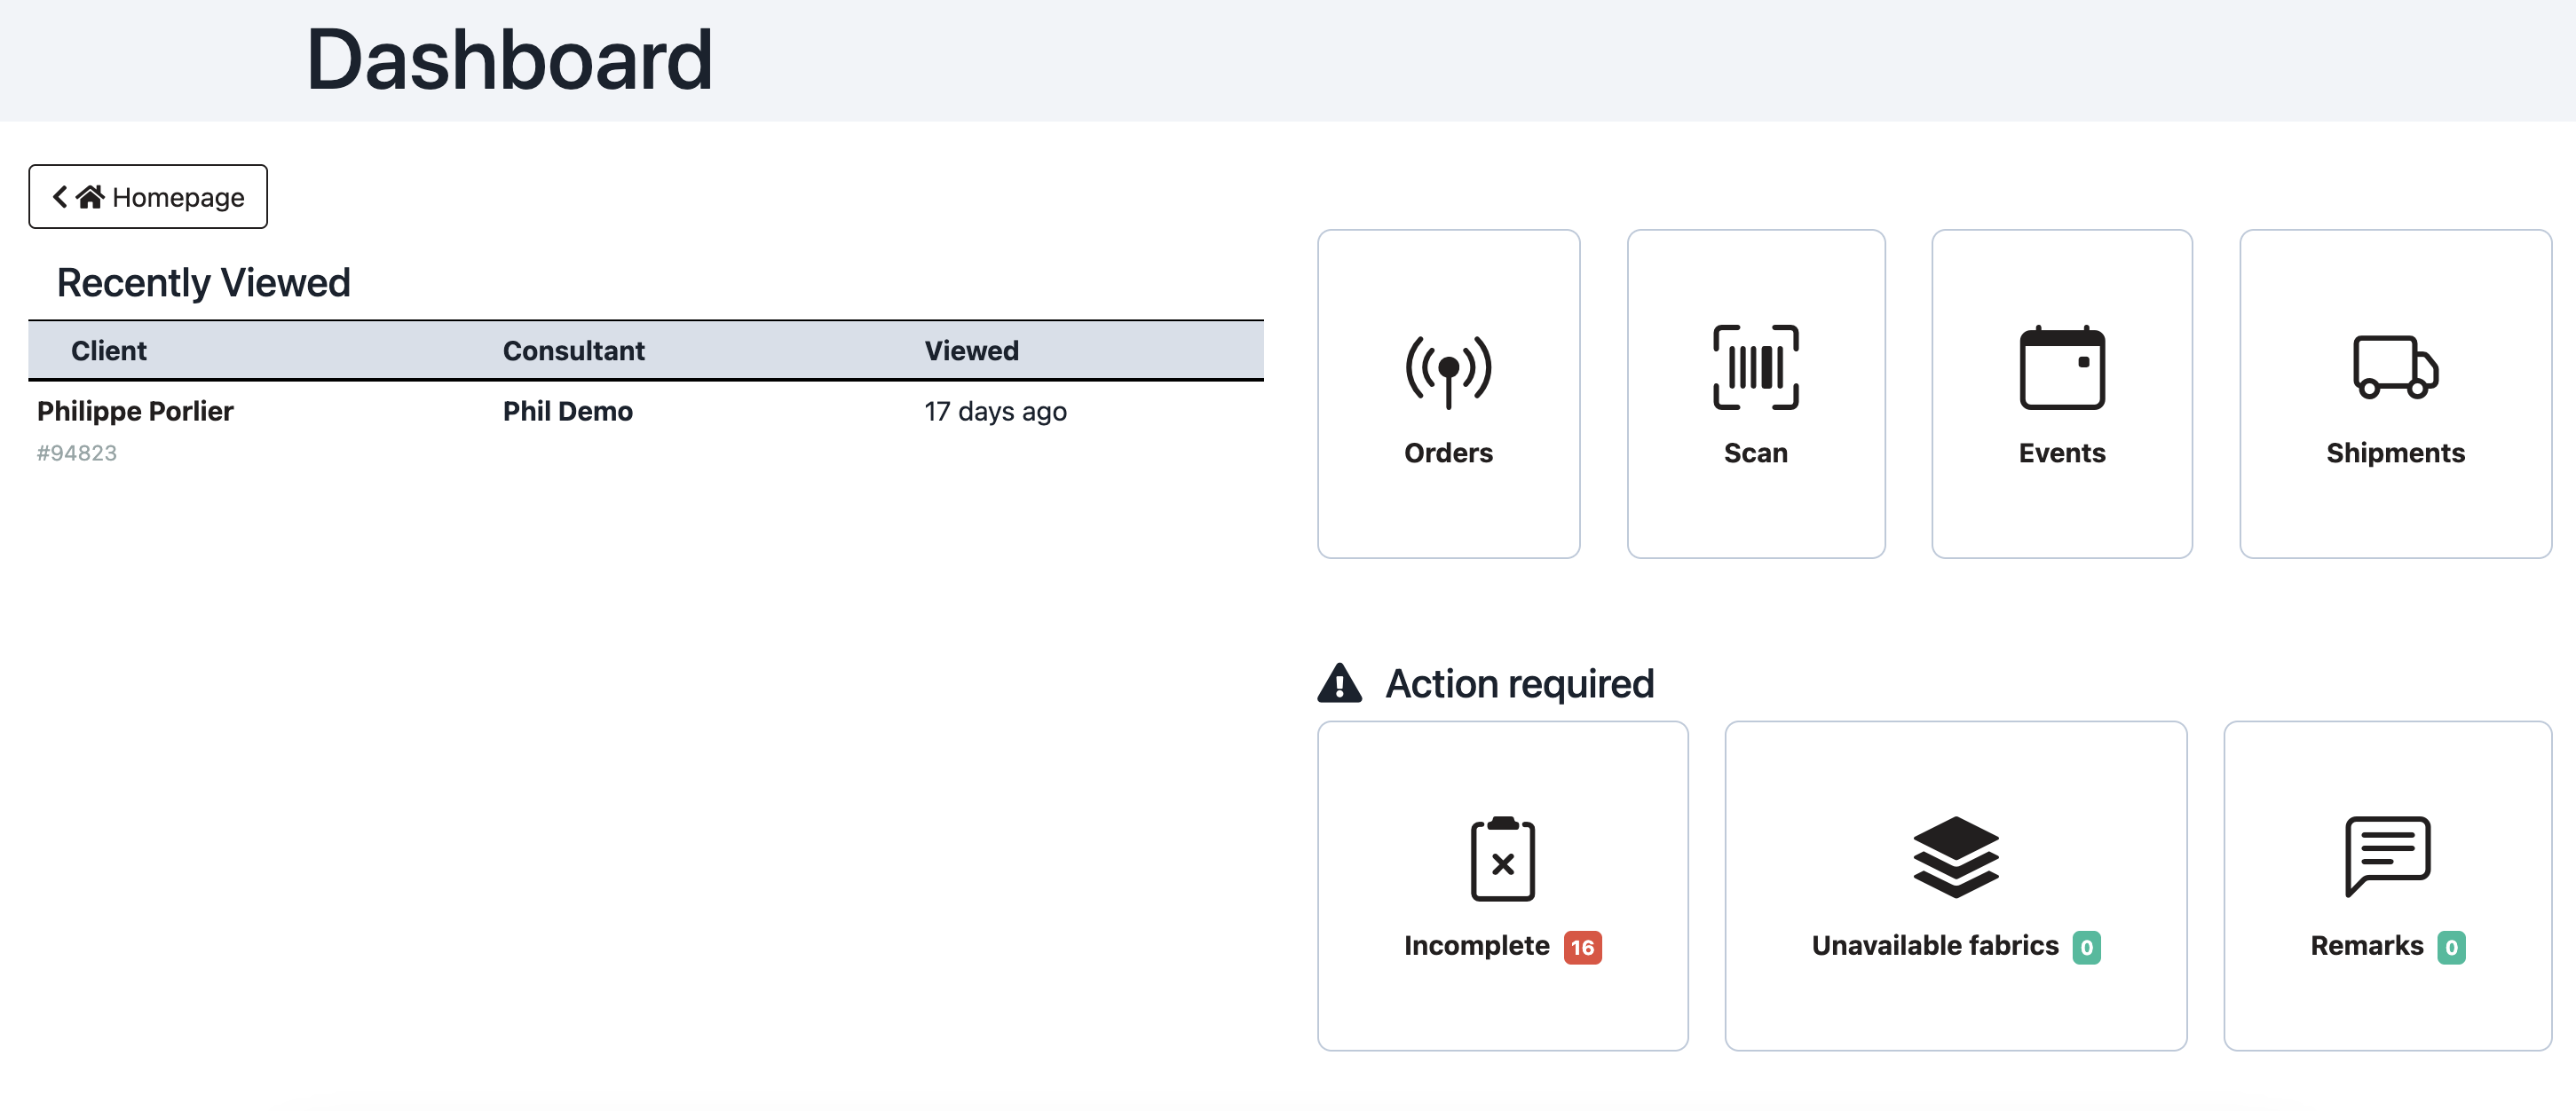This screenshot has width=2576, height=1111.
Task: Click the Shipments label text
Action: (2394, 453)
